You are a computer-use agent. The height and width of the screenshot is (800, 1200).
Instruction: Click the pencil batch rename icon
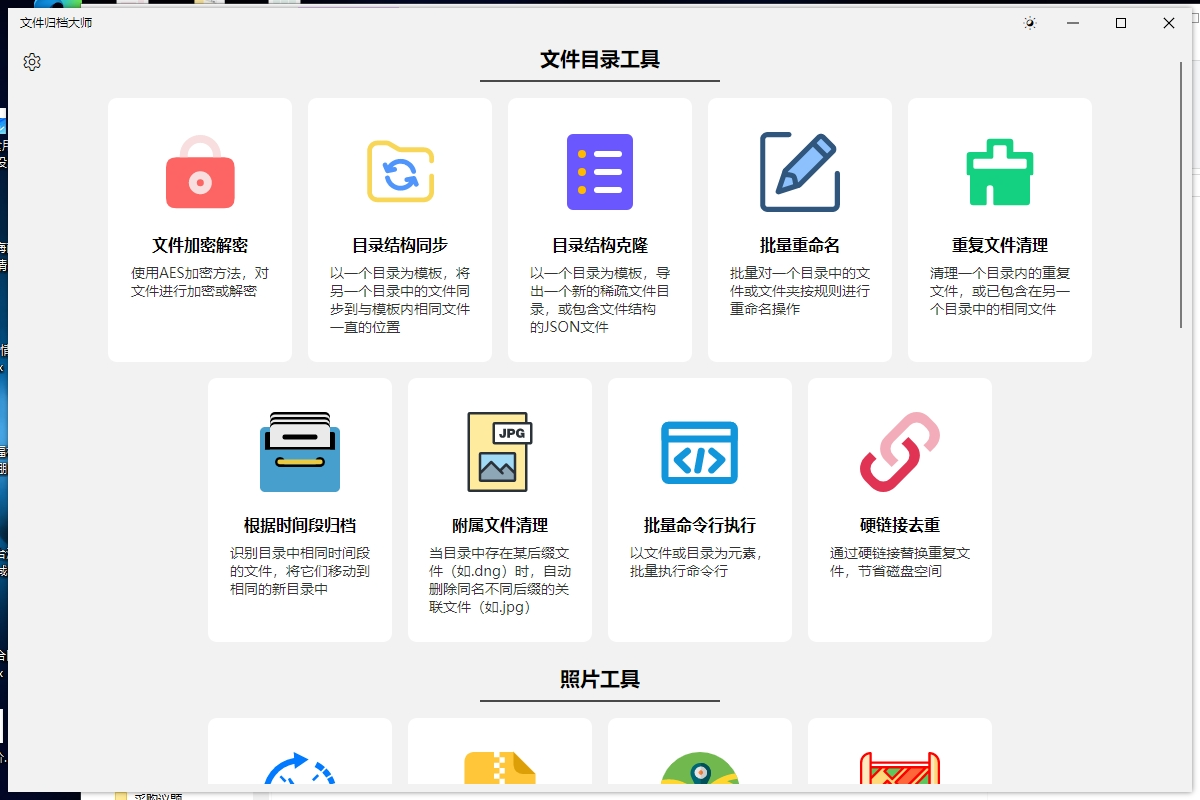click(800, 172)
